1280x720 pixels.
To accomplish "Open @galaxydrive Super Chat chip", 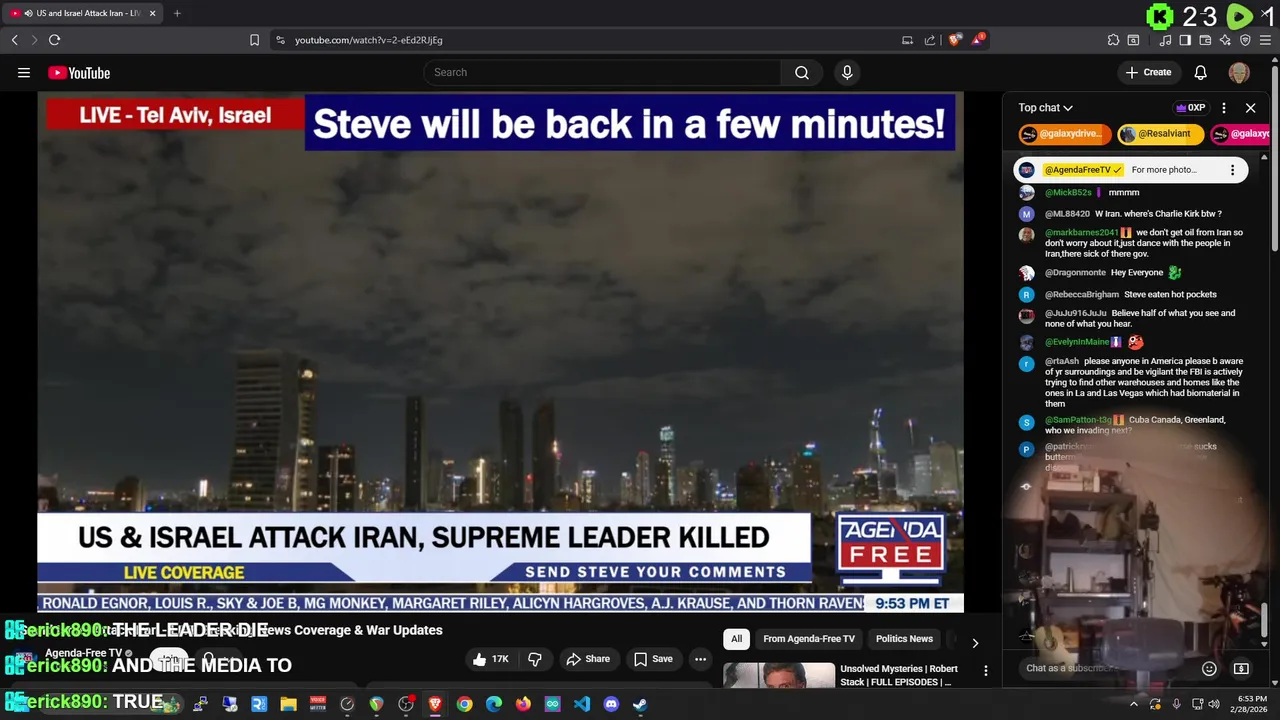I will click(1065, 134).
